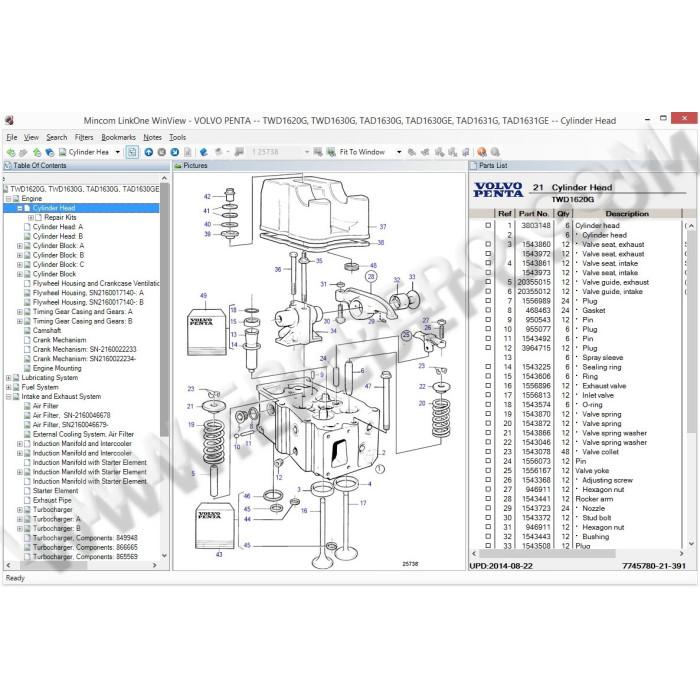Toggle the Table of Contents tree button
The width and height of the screenshot is (700, 700).
(x=132, y=152)
